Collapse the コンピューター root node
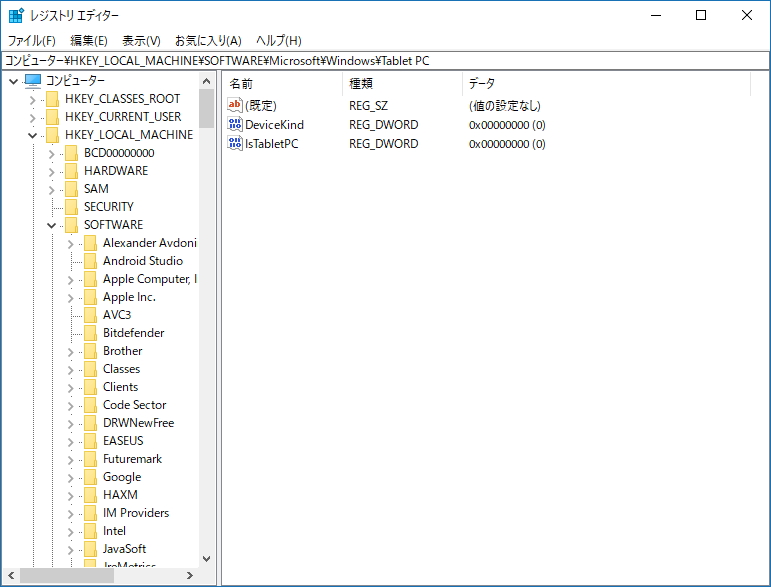Image resolution: width=771 pixels, height=587 pixels. point(14,81)
